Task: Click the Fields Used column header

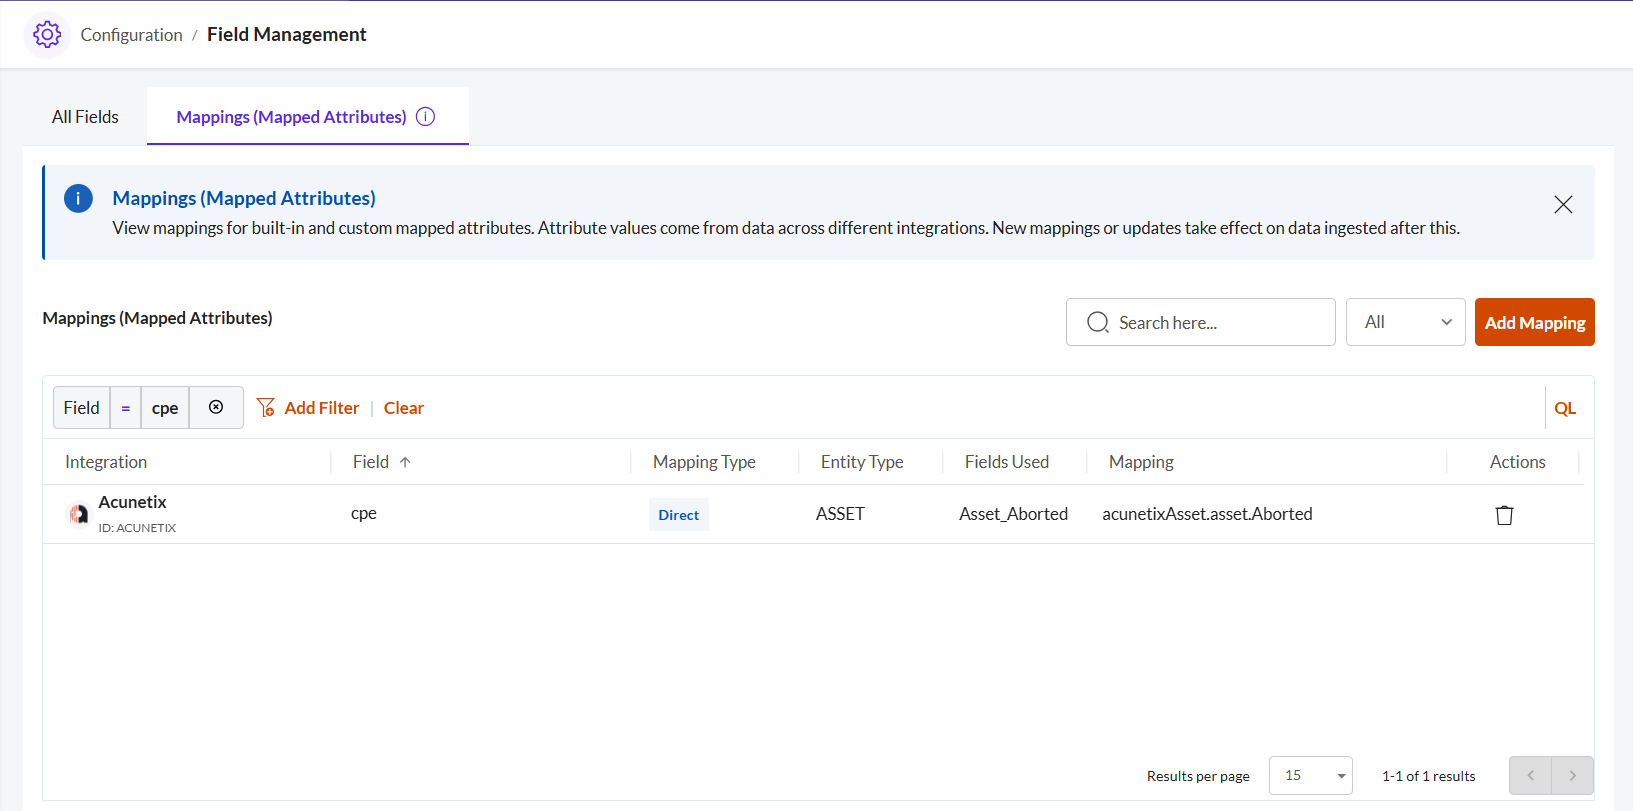Action: coord(1007,462)
